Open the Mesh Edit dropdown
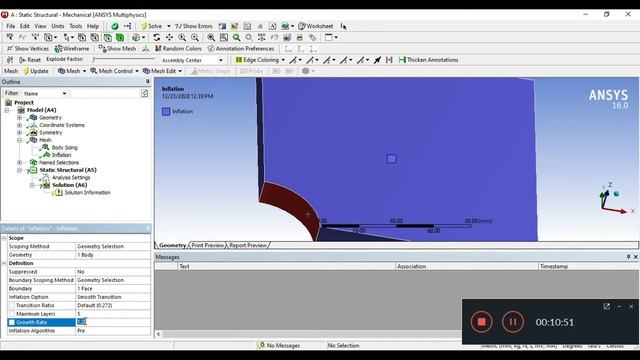This screenshot has width=640, height=360. point(162,71)
